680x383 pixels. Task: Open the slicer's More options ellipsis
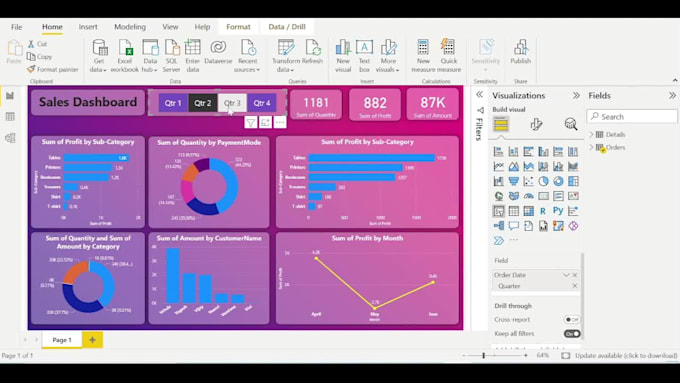pyautogui.click(x=280, y=123)
